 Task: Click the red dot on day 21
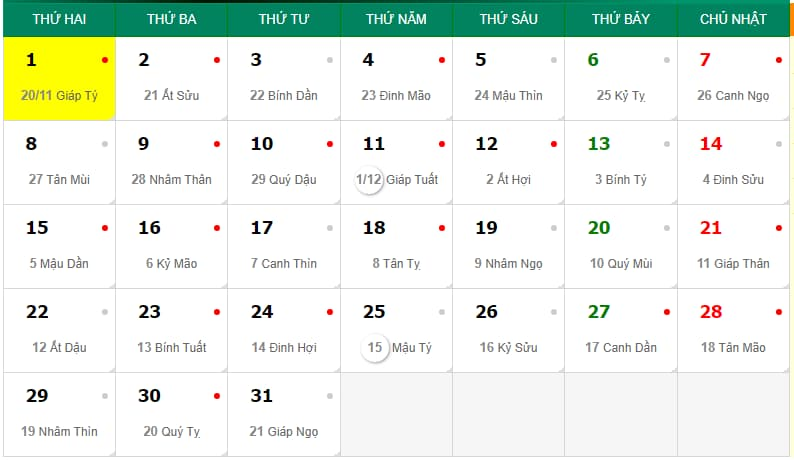pyautogui.click(x=779, y=228)
